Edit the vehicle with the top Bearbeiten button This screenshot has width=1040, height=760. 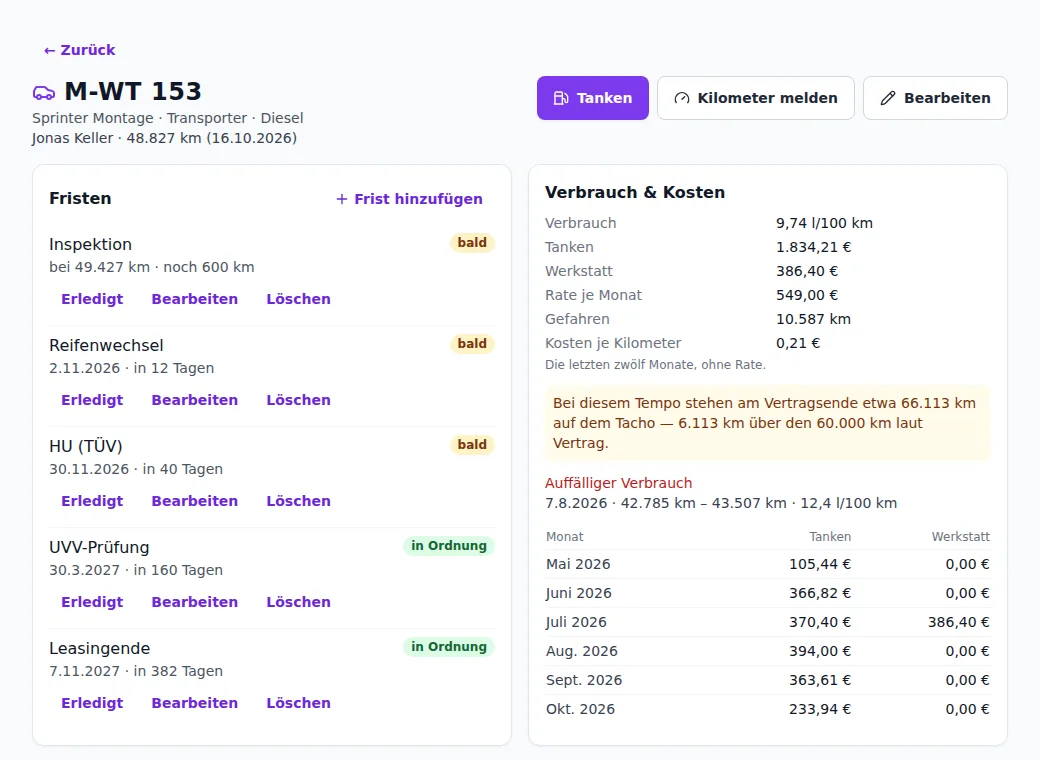(935, 98)
